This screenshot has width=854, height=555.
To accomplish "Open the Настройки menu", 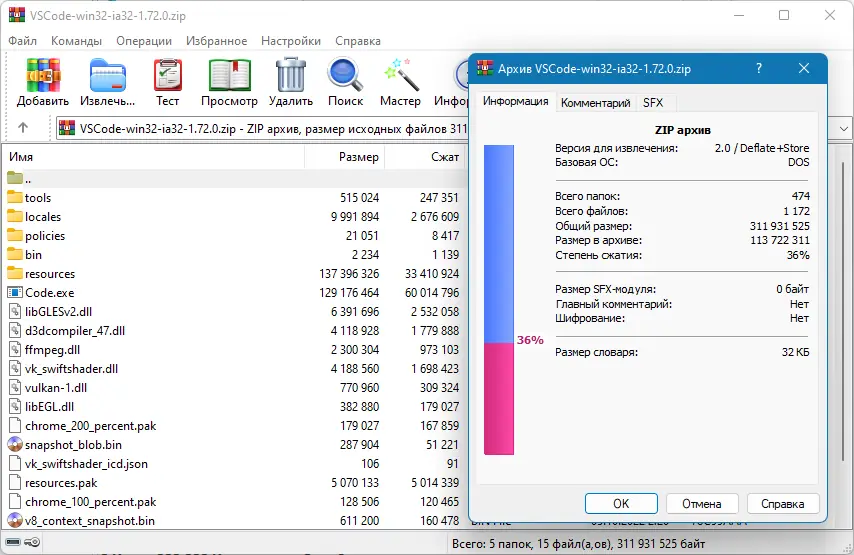I will (x=291, y=41).
